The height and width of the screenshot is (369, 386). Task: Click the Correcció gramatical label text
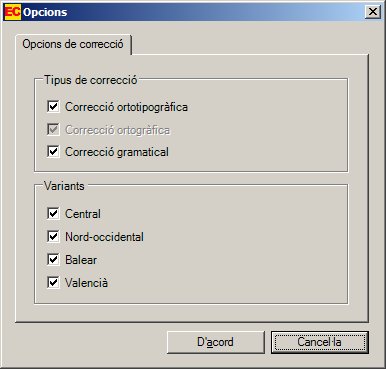coord(117,152)
